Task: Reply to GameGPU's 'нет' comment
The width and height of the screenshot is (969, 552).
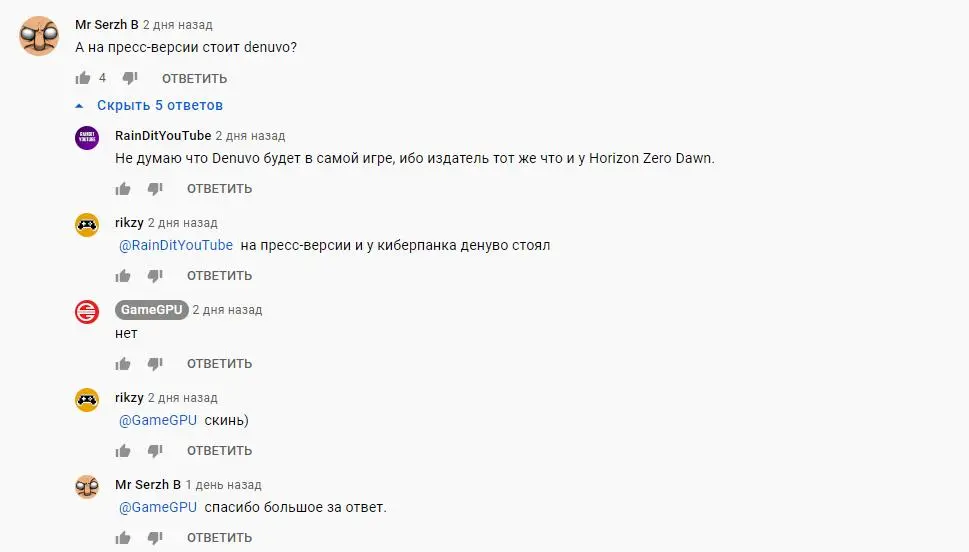Action: point(219,363)
